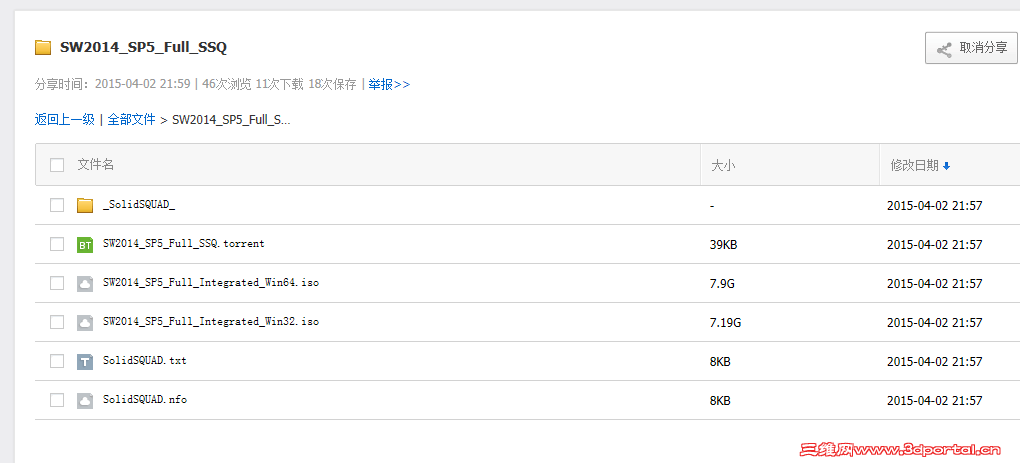Click the 46次浏览 view count text
Viewport: 1020px width, 463px height.
(226, 84)
